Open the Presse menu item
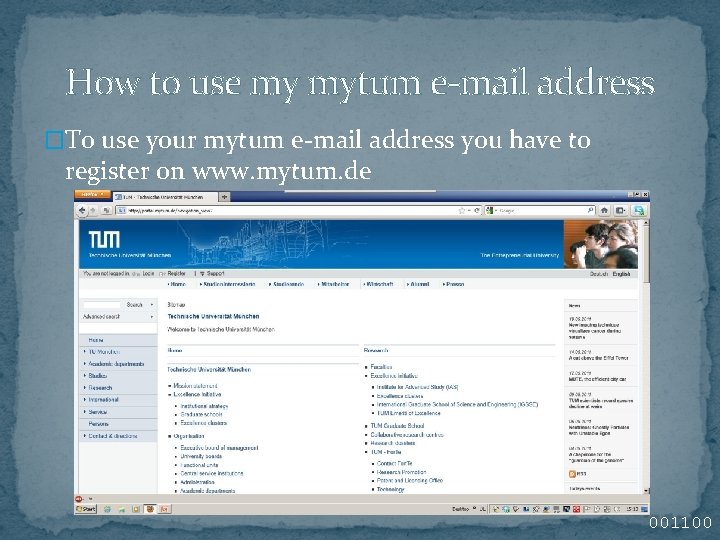Image resolution: width=720 pixels, height=540 pixels. pyautogui.click(x=455, y=284)
